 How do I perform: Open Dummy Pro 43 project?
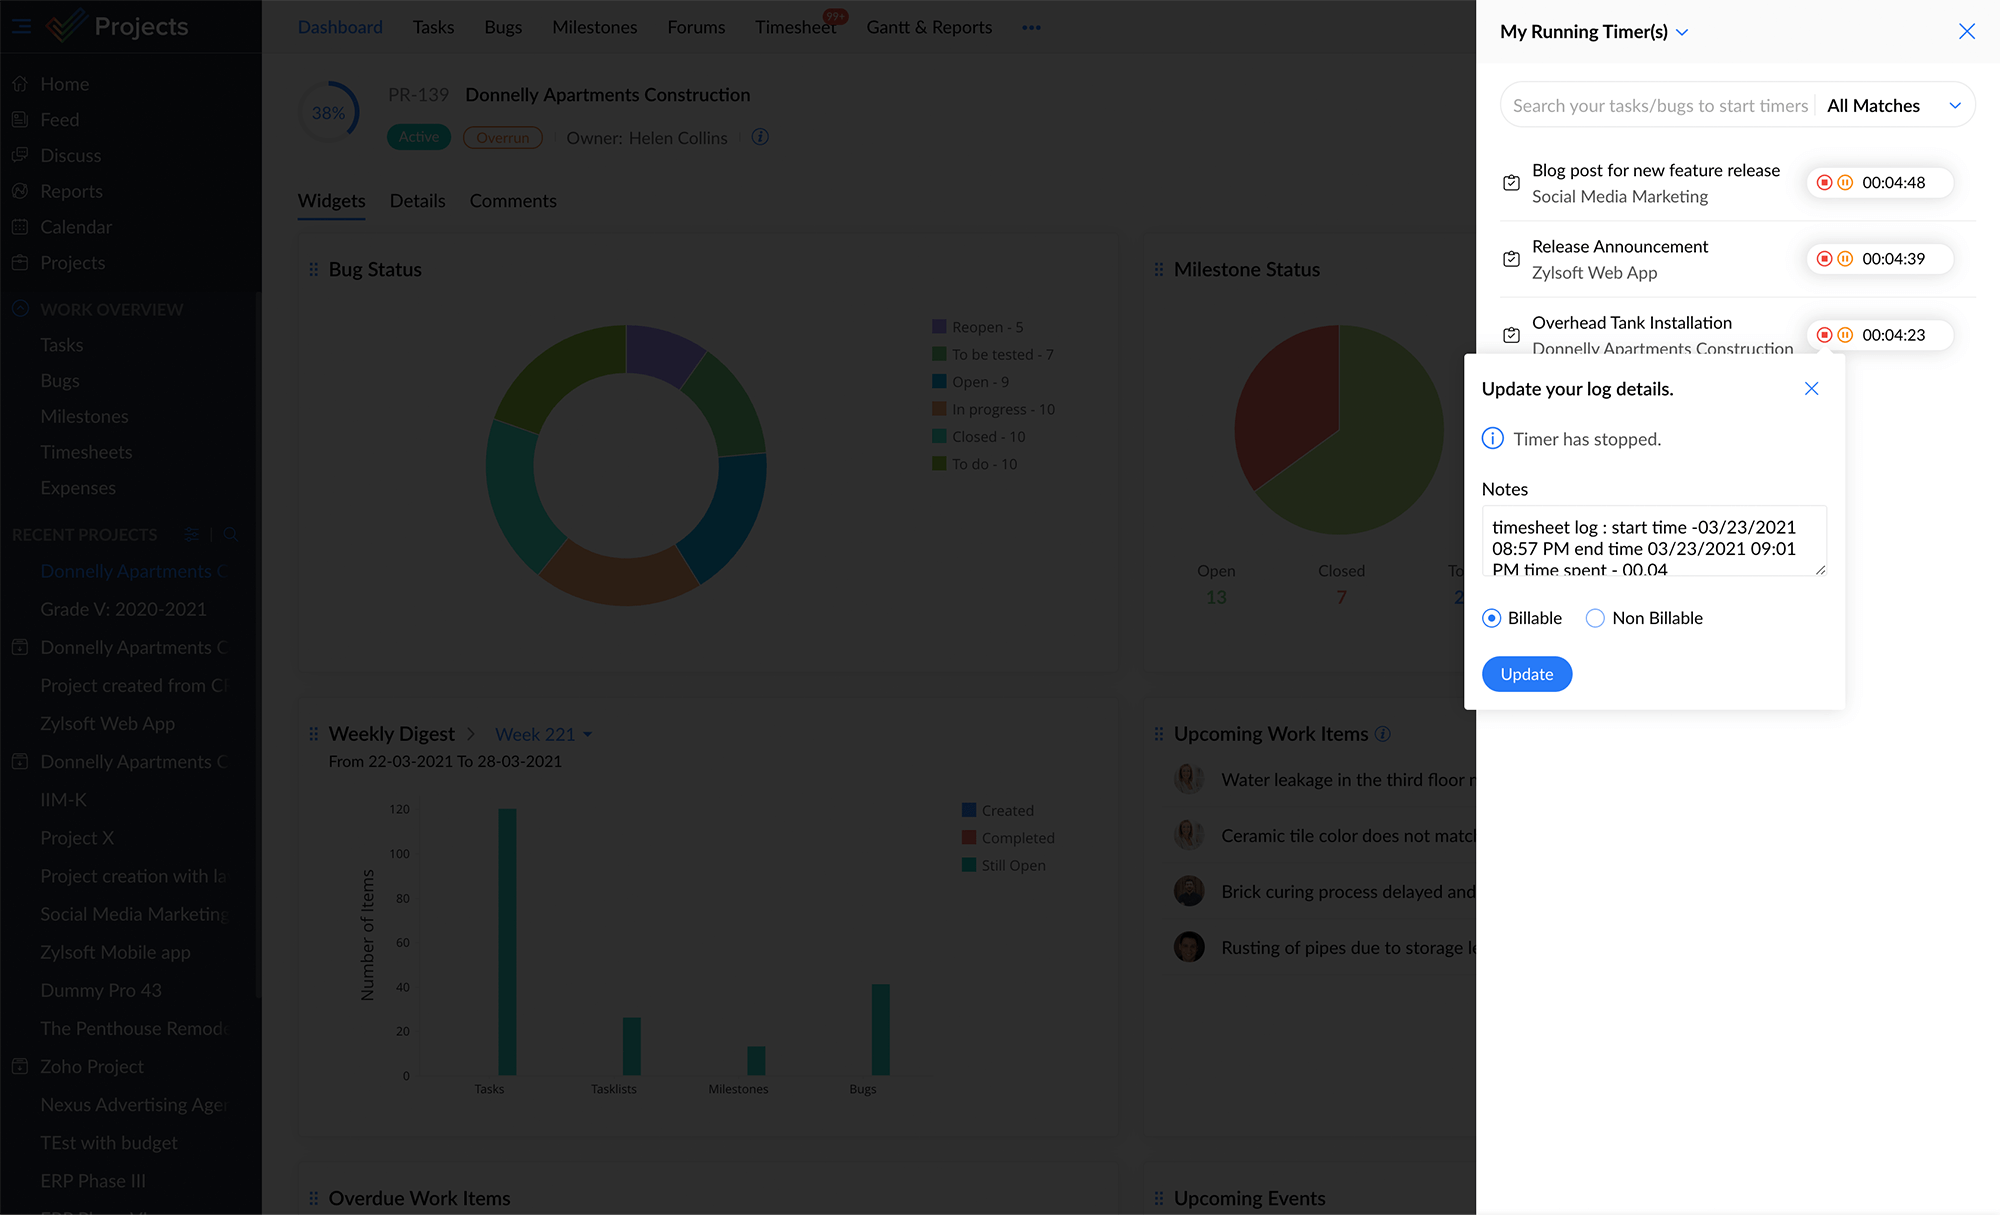click(101, 991)
